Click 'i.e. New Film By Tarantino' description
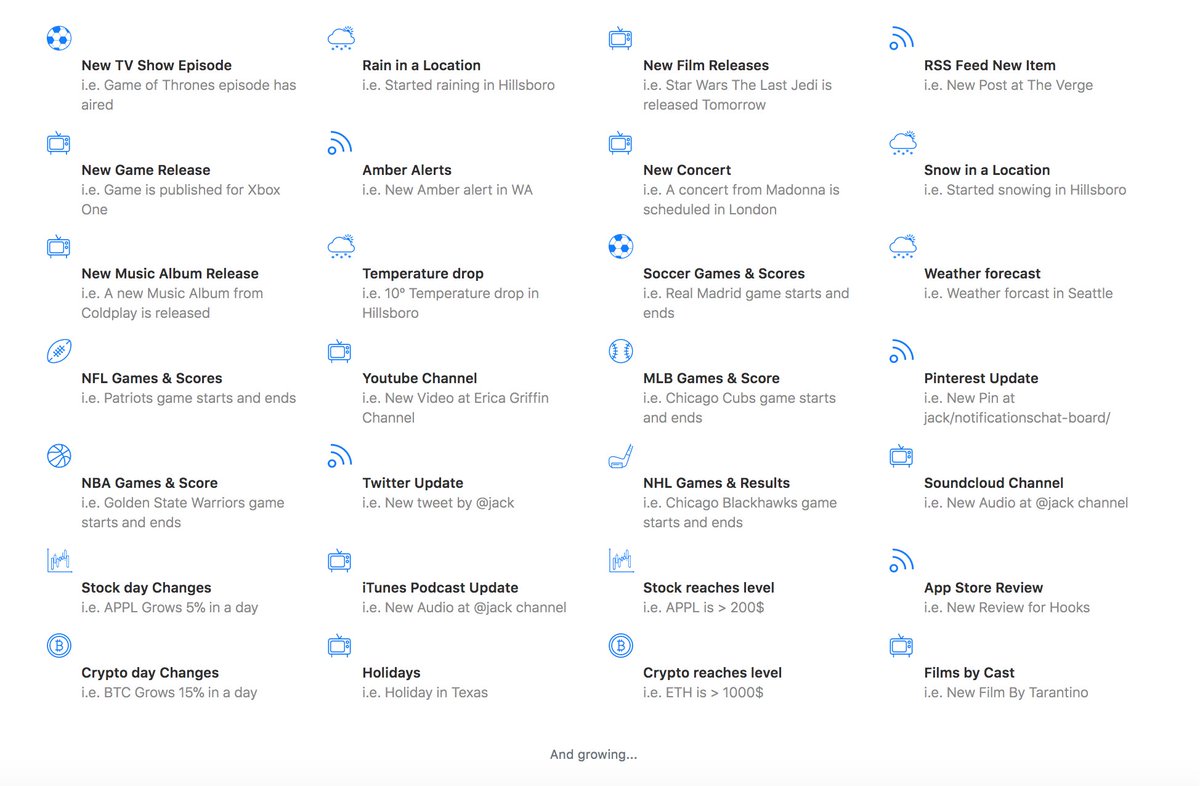Viewport: 1200px width, 786px height. pos(1006,692)
